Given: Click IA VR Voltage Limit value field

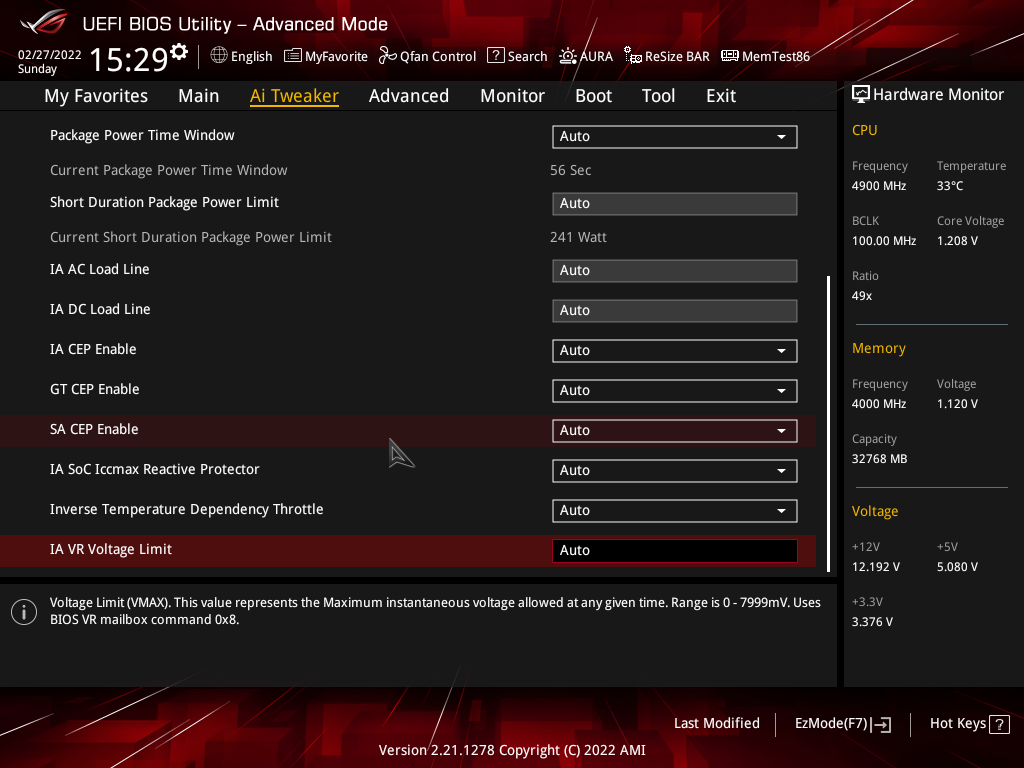Looking at the screenshot, I should point(675,551).
